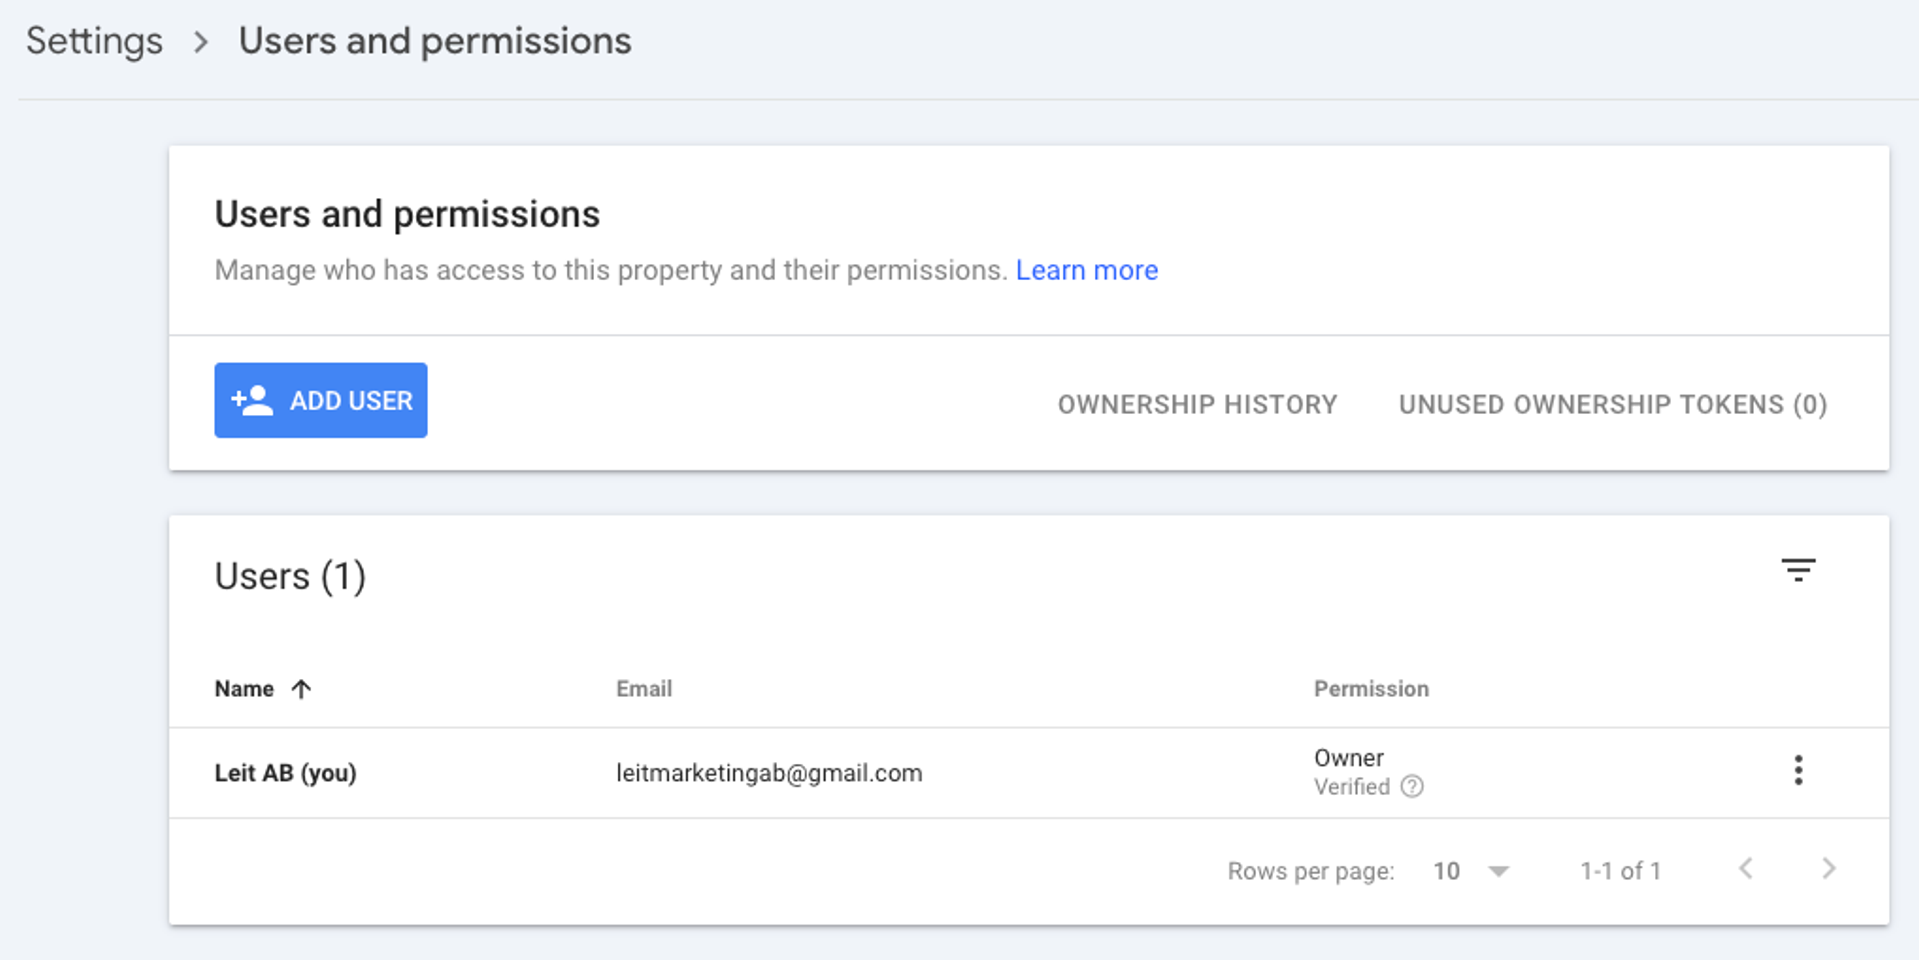Click the leitmarketingab@gmail.com email cell
Screen dimensions: 1919x960
769,773
